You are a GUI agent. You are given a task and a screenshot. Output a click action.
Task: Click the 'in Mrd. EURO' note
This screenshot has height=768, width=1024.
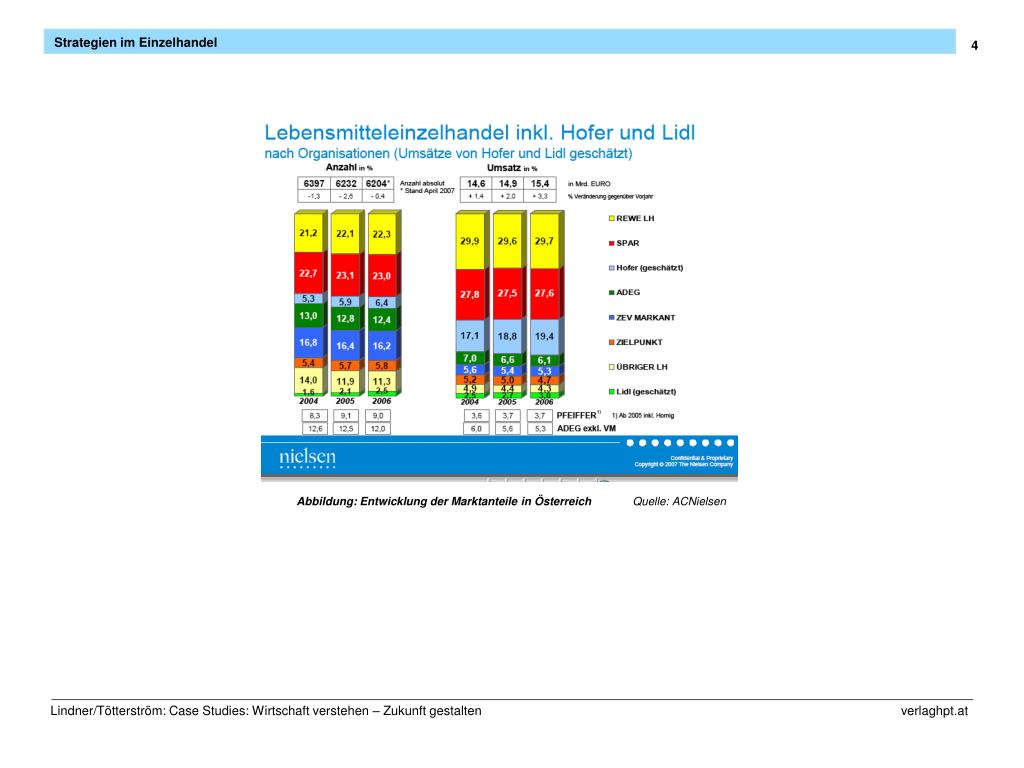coord(589,184)
